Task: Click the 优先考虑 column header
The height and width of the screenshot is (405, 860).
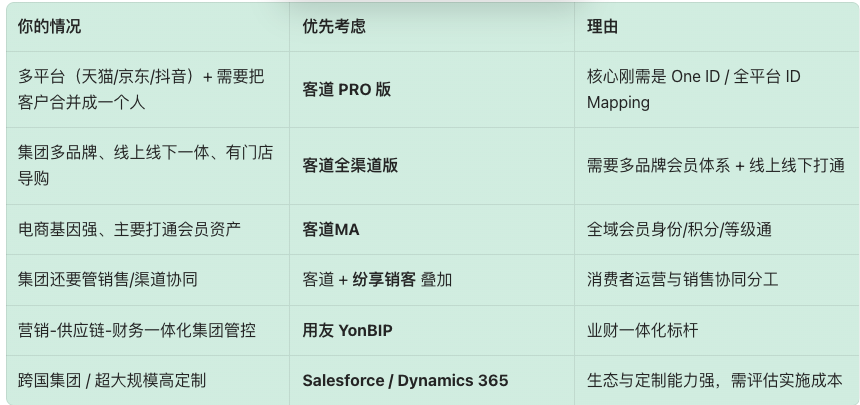Action: click(334, 26)
